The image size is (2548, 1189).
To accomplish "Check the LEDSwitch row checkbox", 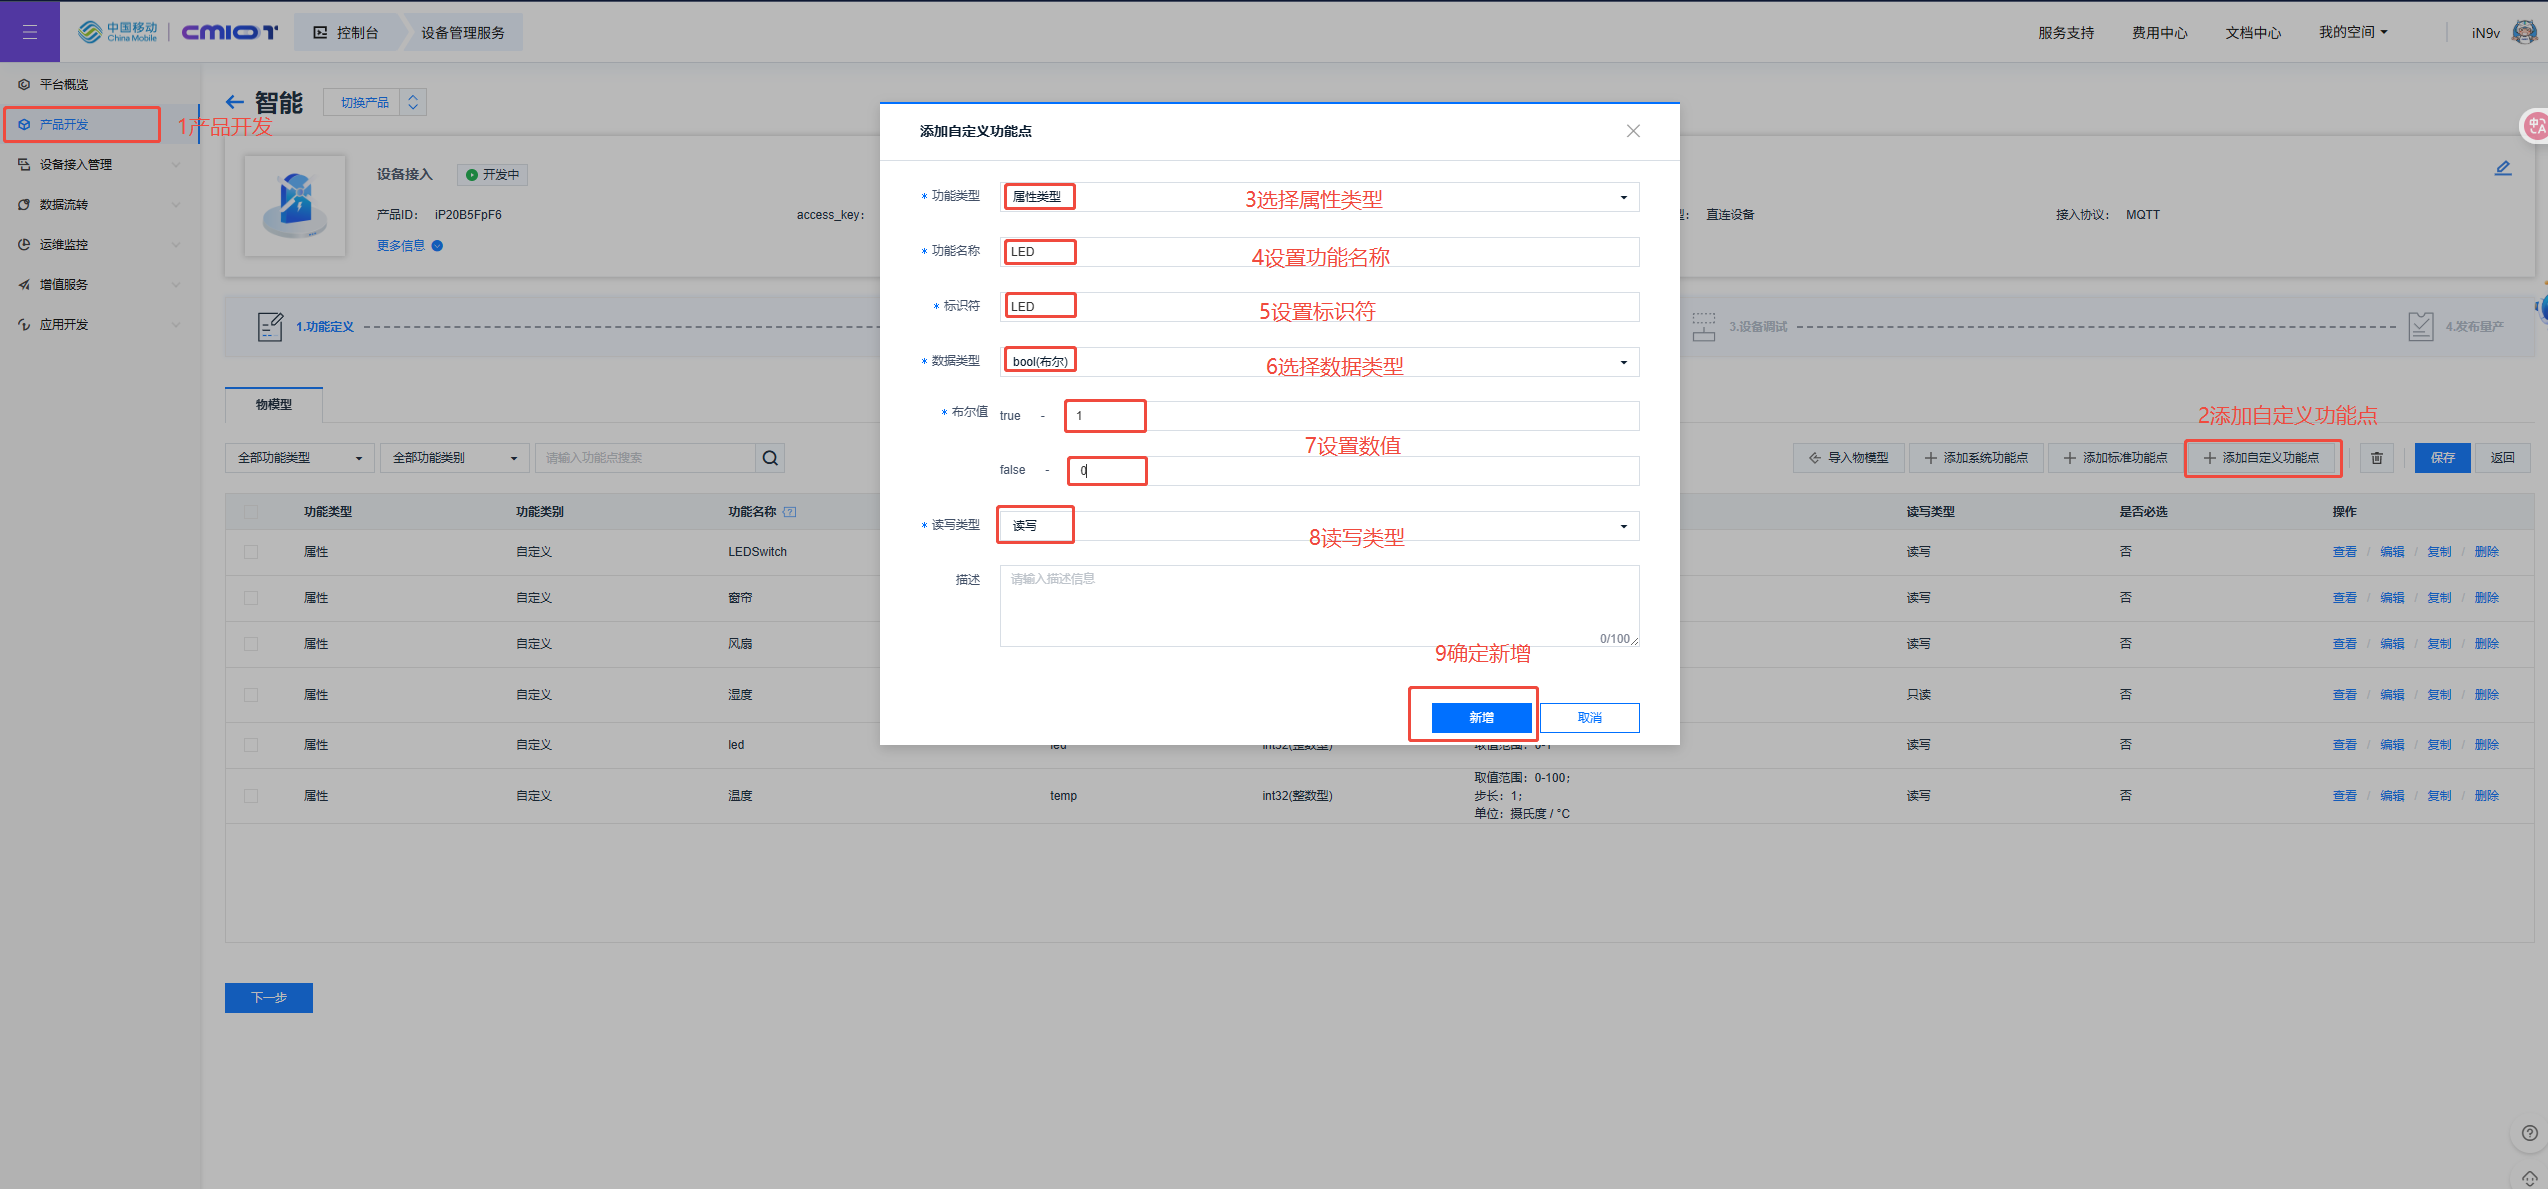I will 251,552.
